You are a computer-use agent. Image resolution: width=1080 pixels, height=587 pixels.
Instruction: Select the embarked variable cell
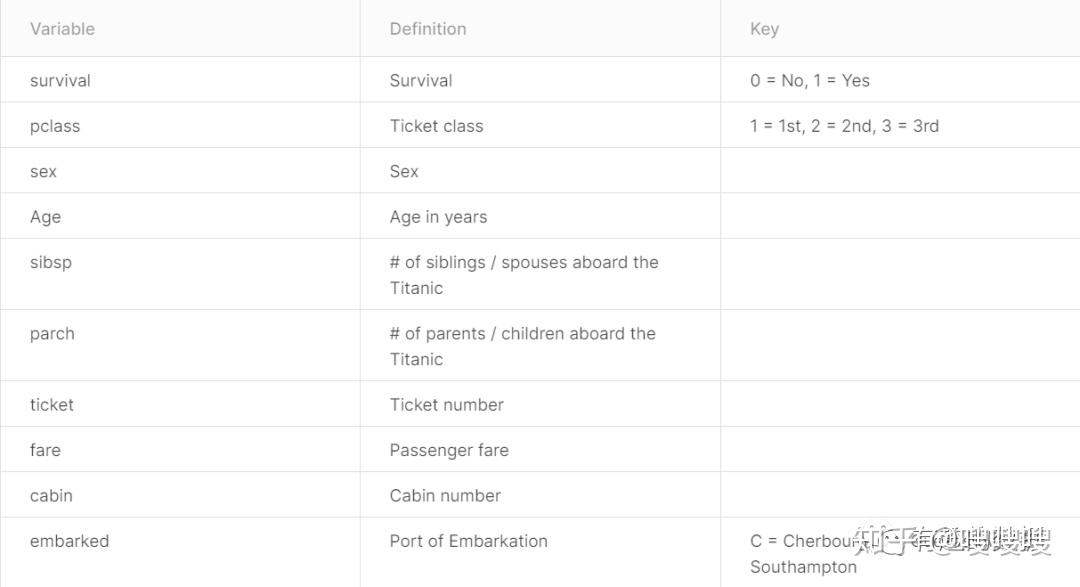tap(69, 541)
